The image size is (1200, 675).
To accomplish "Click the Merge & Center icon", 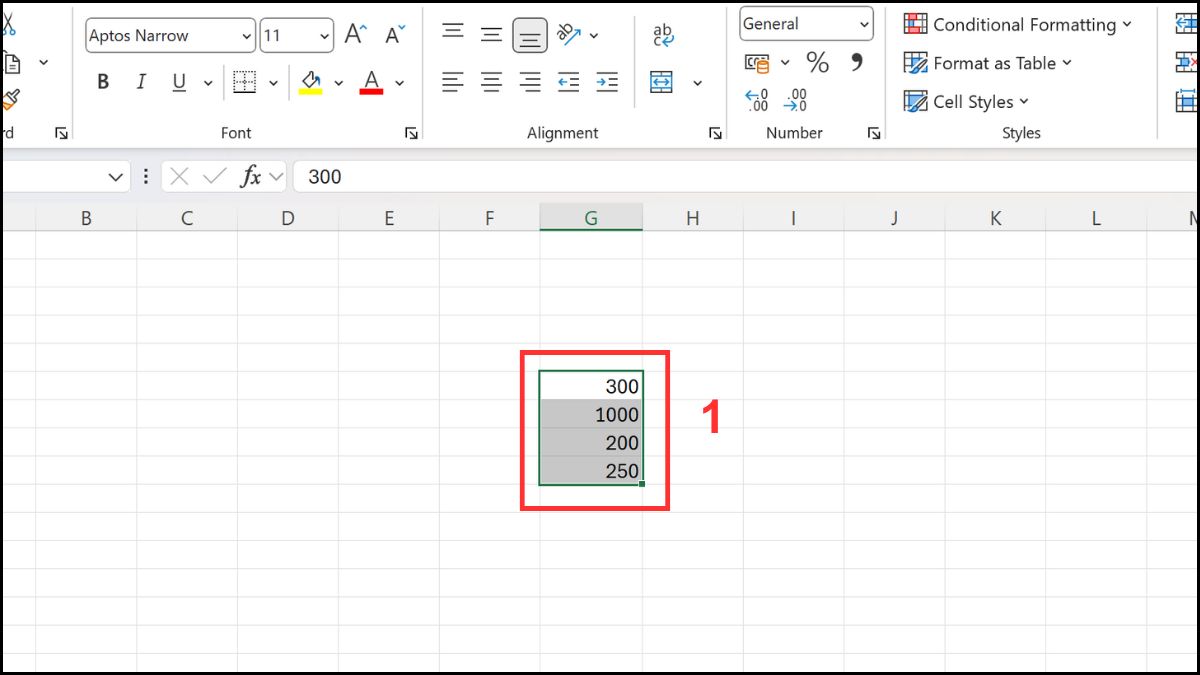I will [x=661, y=82].
